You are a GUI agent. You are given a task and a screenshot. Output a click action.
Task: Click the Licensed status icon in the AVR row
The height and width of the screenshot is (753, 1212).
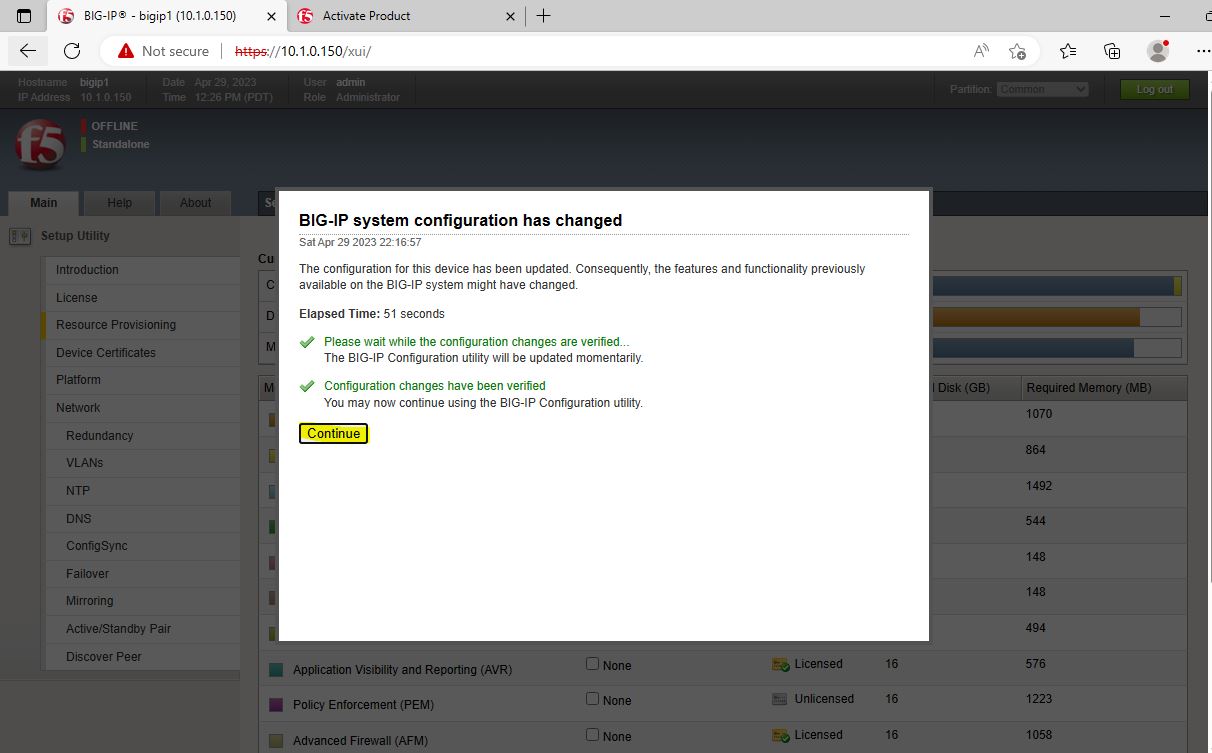780,664
